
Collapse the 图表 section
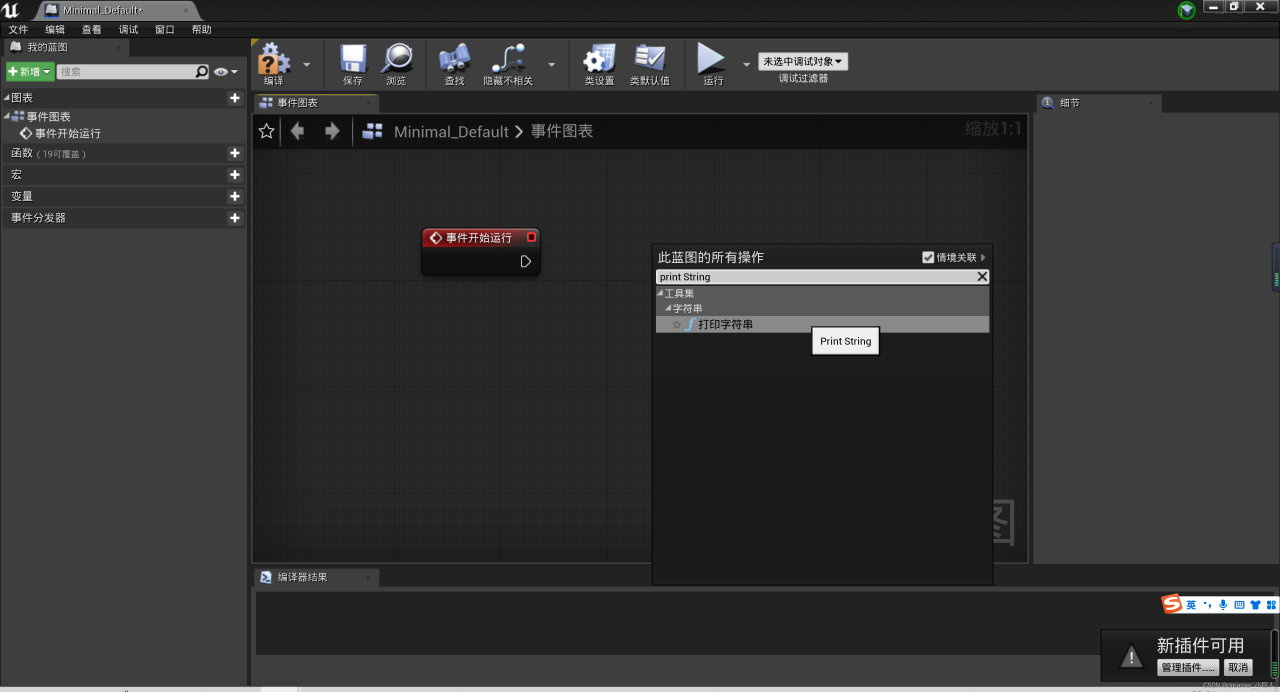(6, 98)
